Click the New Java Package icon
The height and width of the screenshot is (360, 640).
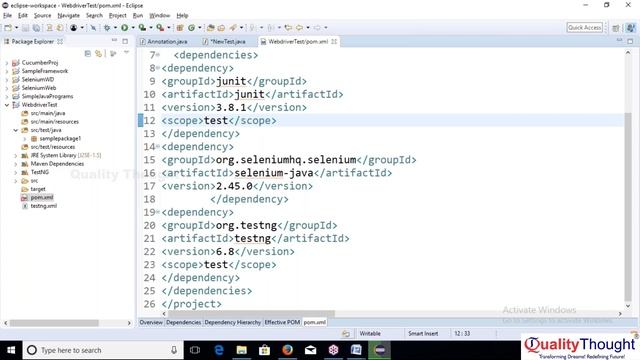click(x=180, y=28)
